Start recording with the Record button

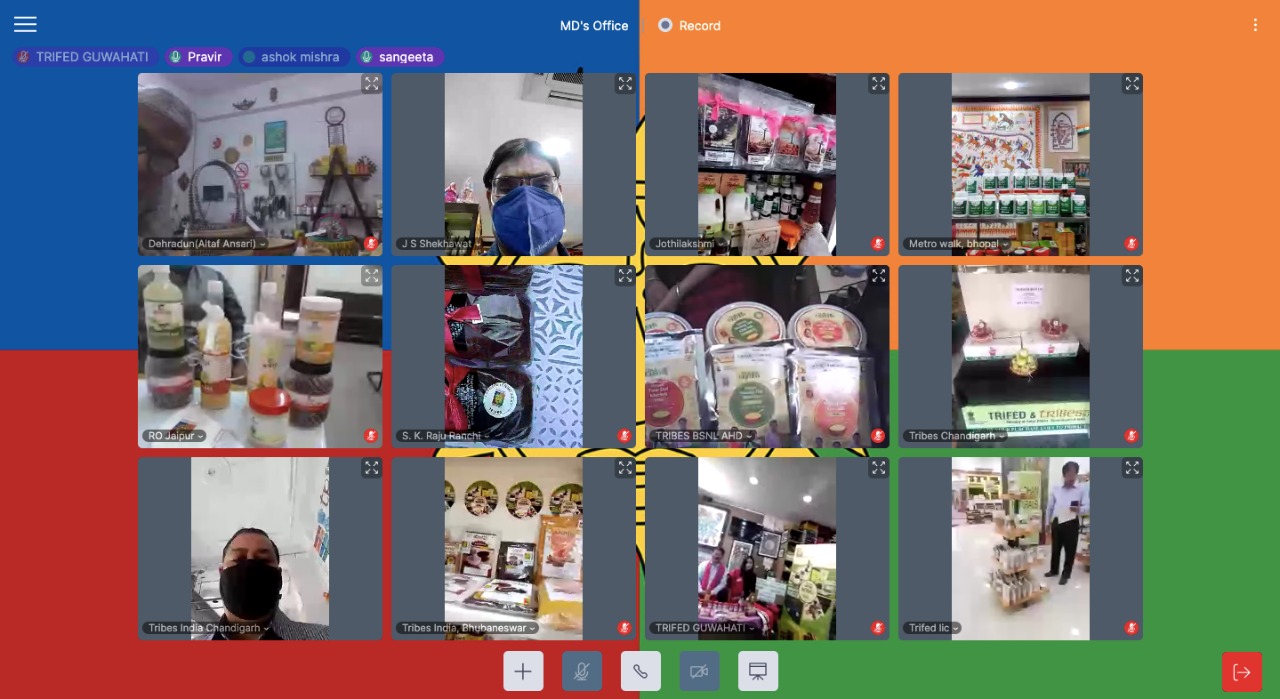690,25
